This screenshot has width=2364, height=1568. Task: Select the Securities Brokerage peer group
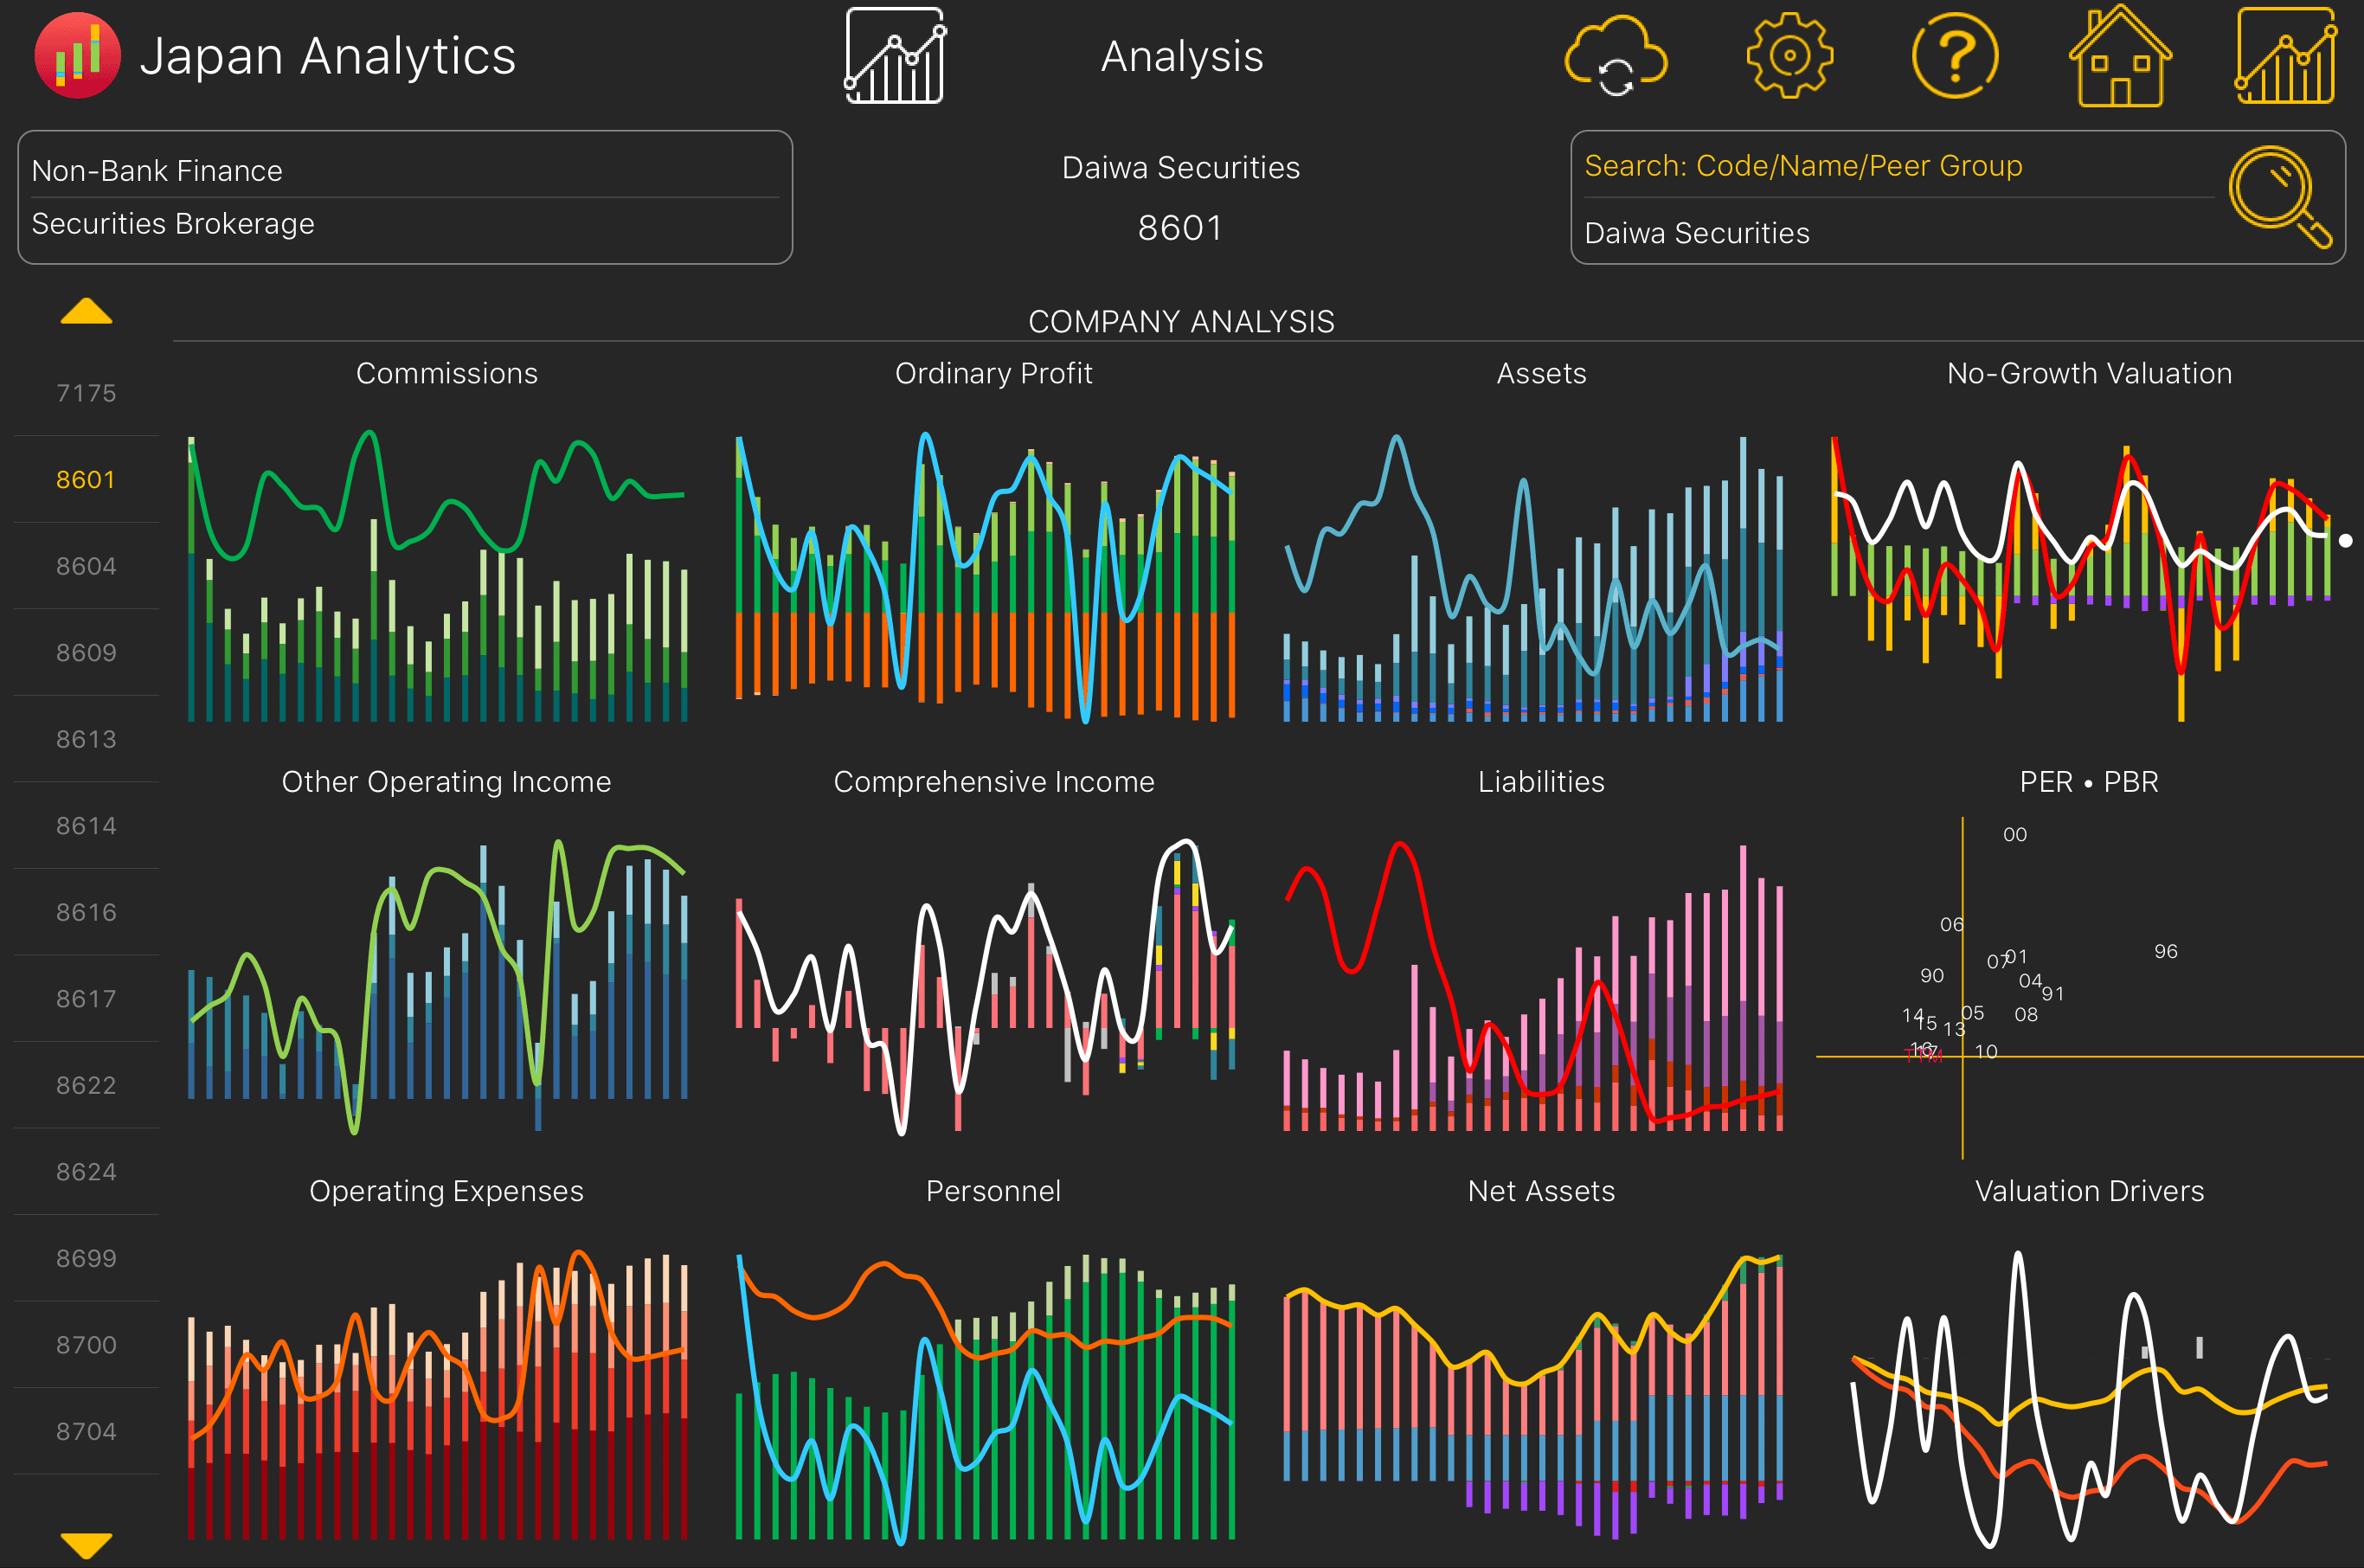tap(404, 224)
